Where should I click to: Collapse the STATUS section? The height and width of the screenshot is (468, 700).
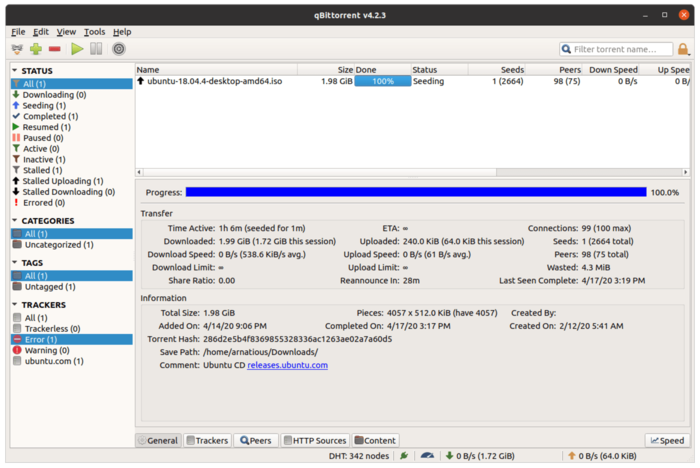coord(15,71)
